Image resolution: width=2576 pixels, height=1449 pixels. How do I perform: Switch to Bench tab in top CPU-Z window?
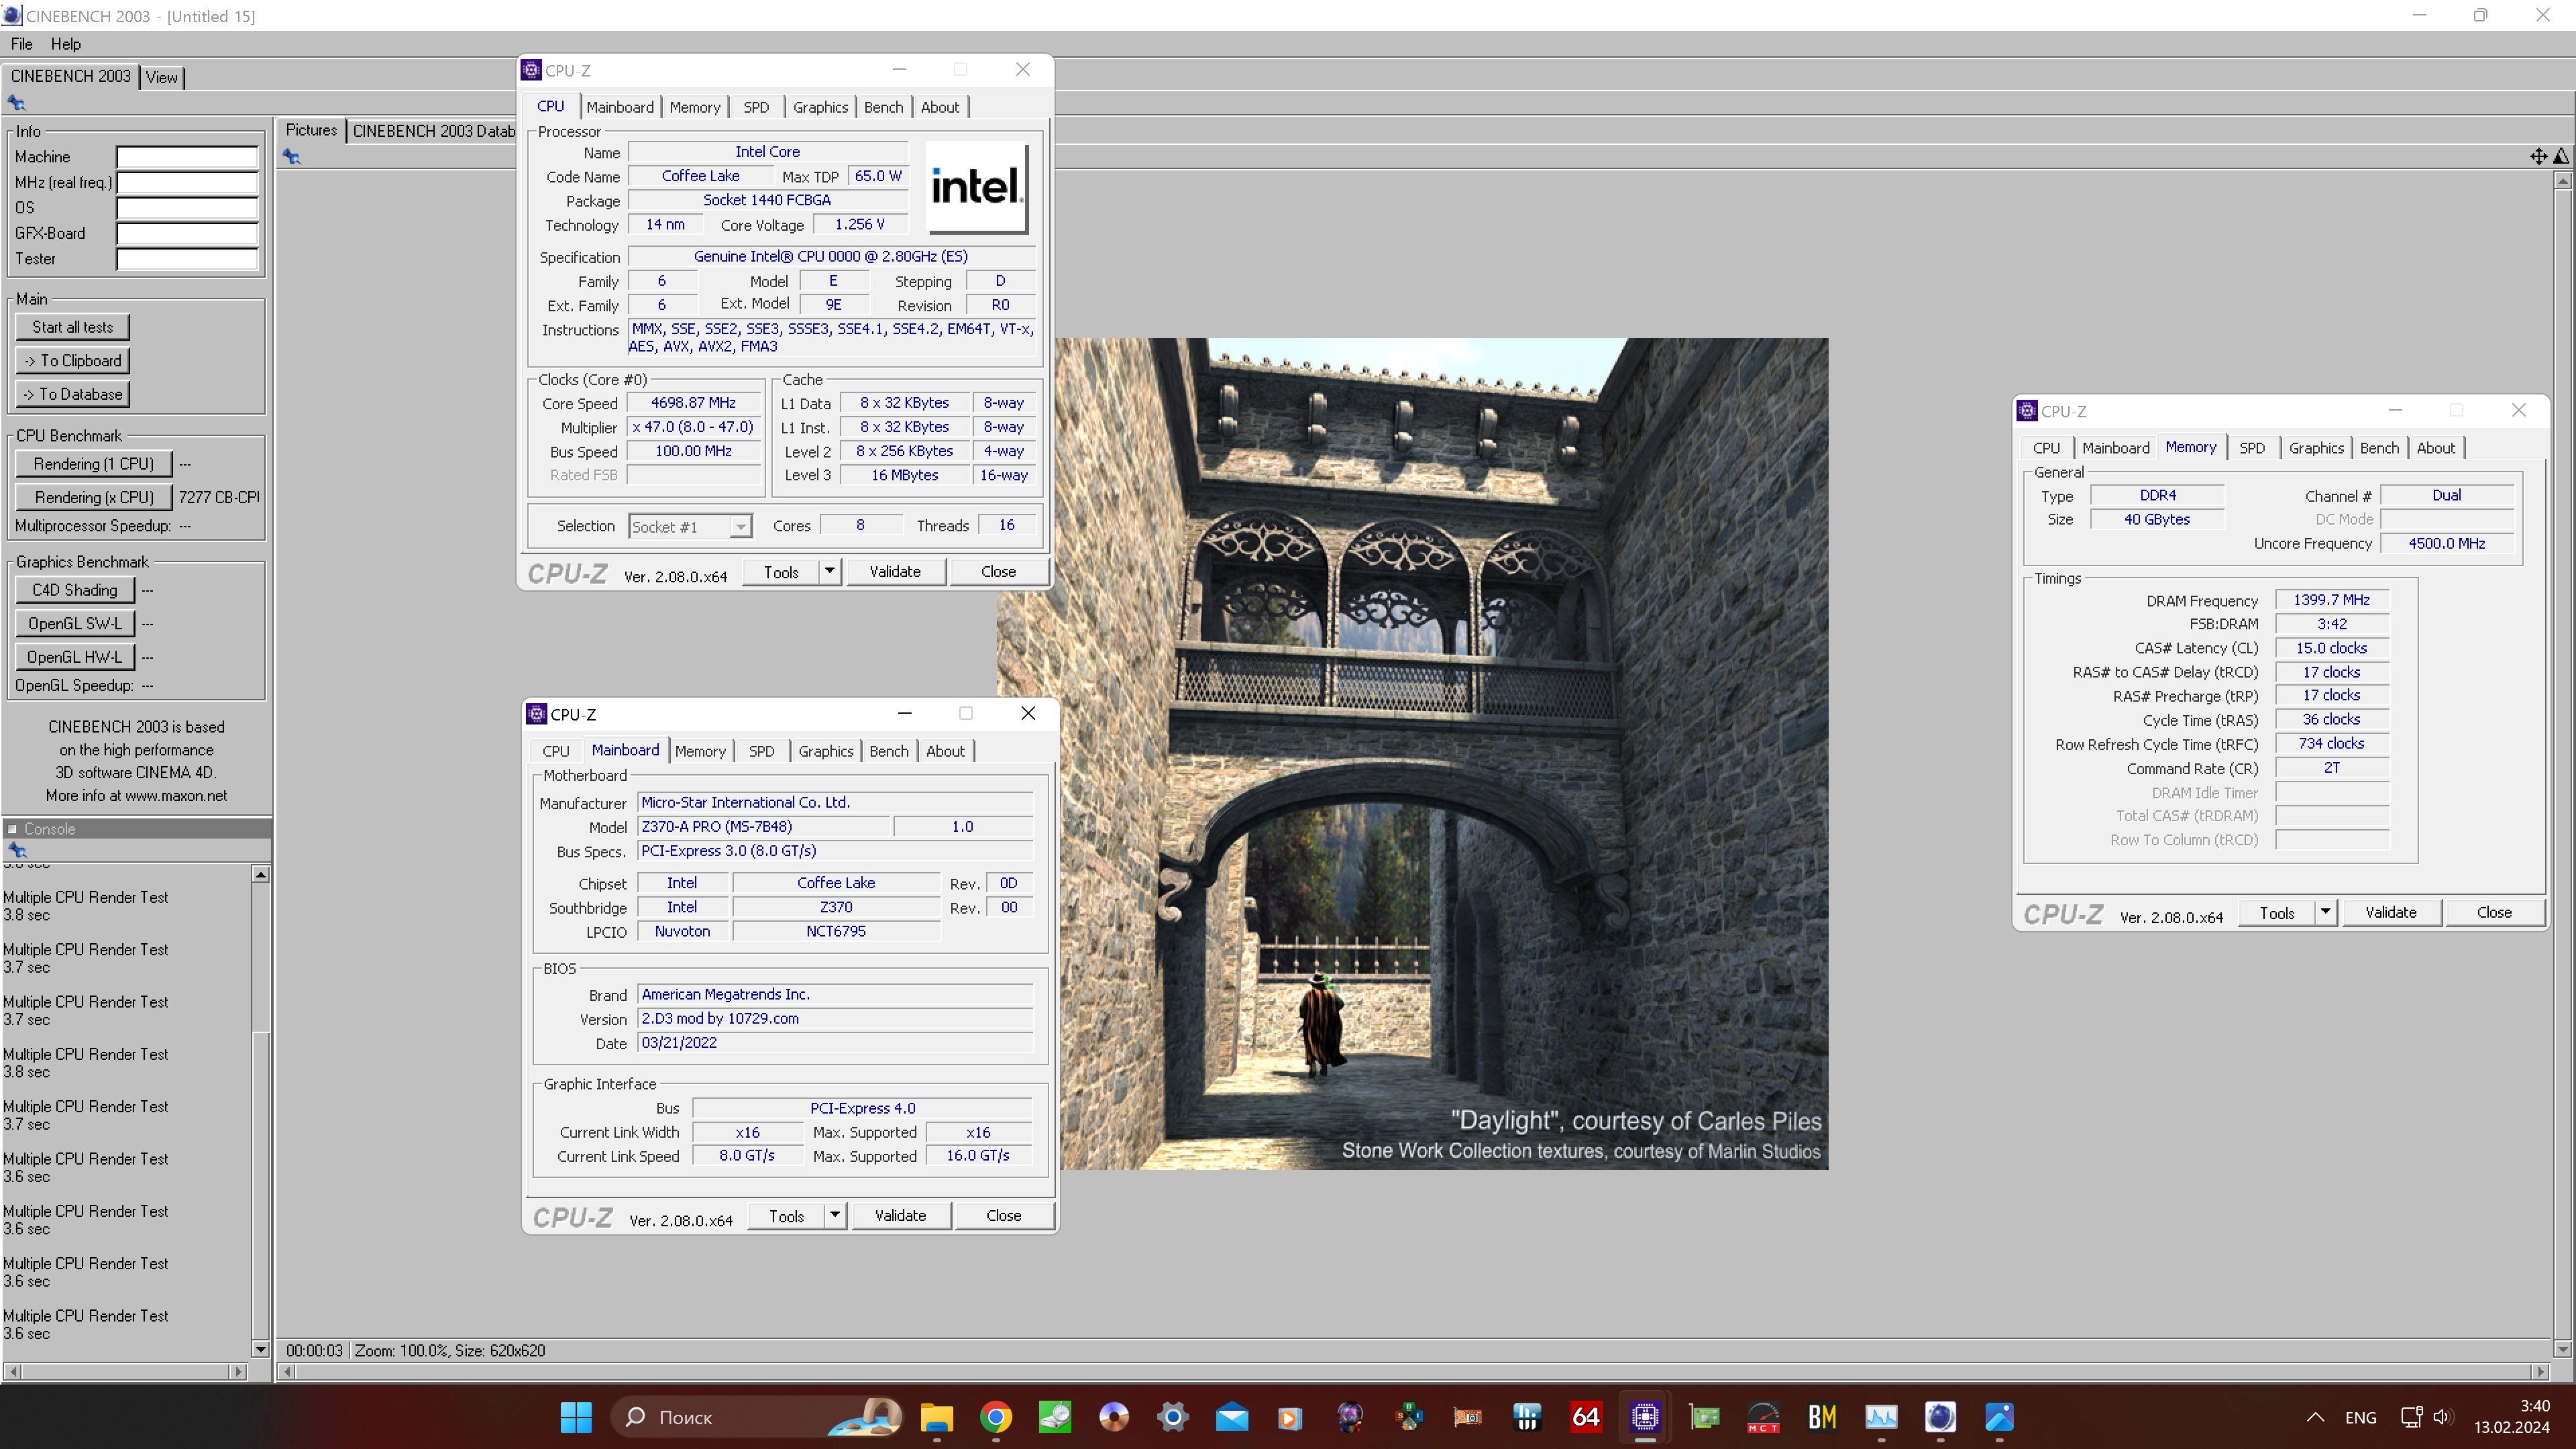click(x=883, y=107)
